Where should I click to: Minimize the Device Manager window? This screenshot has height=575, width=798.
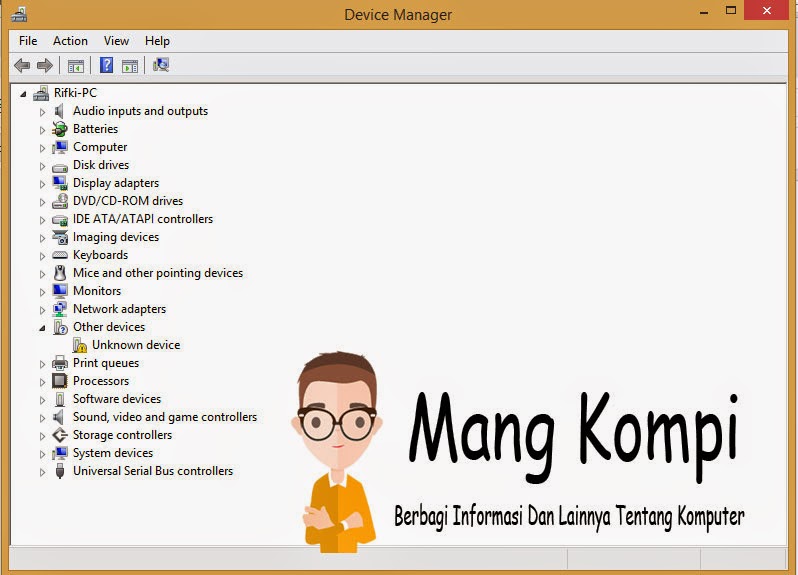click(x=704, y=11)
